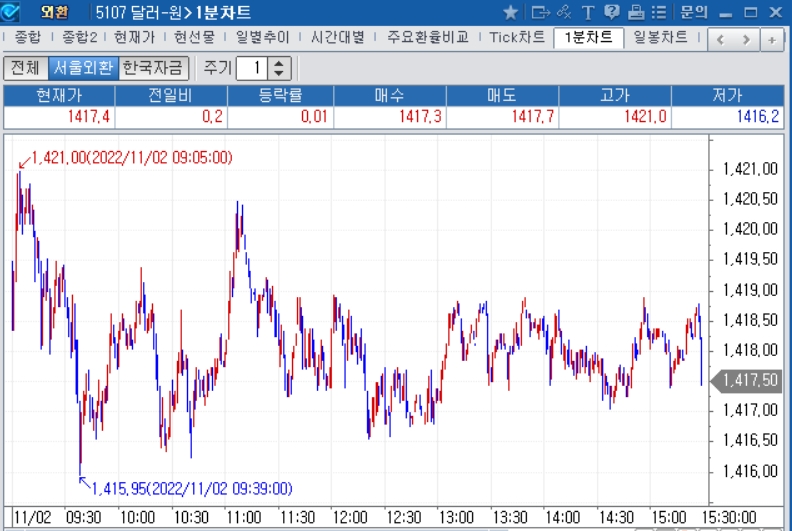This screenshot has width=792, height=531.
Task: Click the 0.2 previous-day change value
Action: [x=213, y=117]
